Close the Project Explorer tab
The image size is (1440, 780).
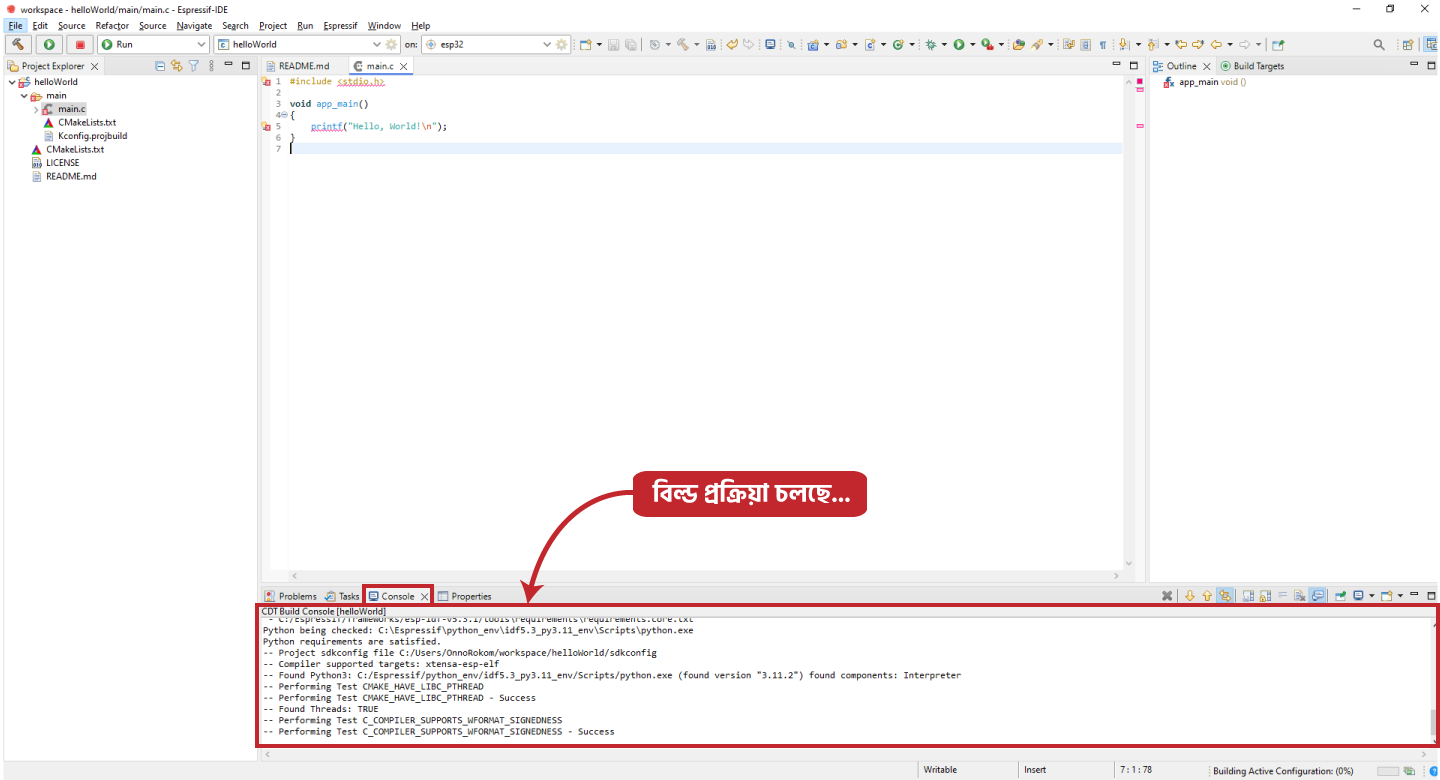(94, 67)
